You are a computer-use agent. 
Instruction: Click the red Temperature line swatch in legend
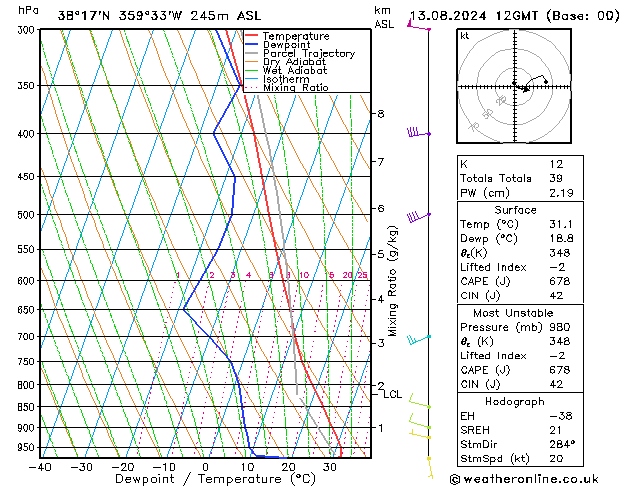pyautogui.click(x=252, y=36)
